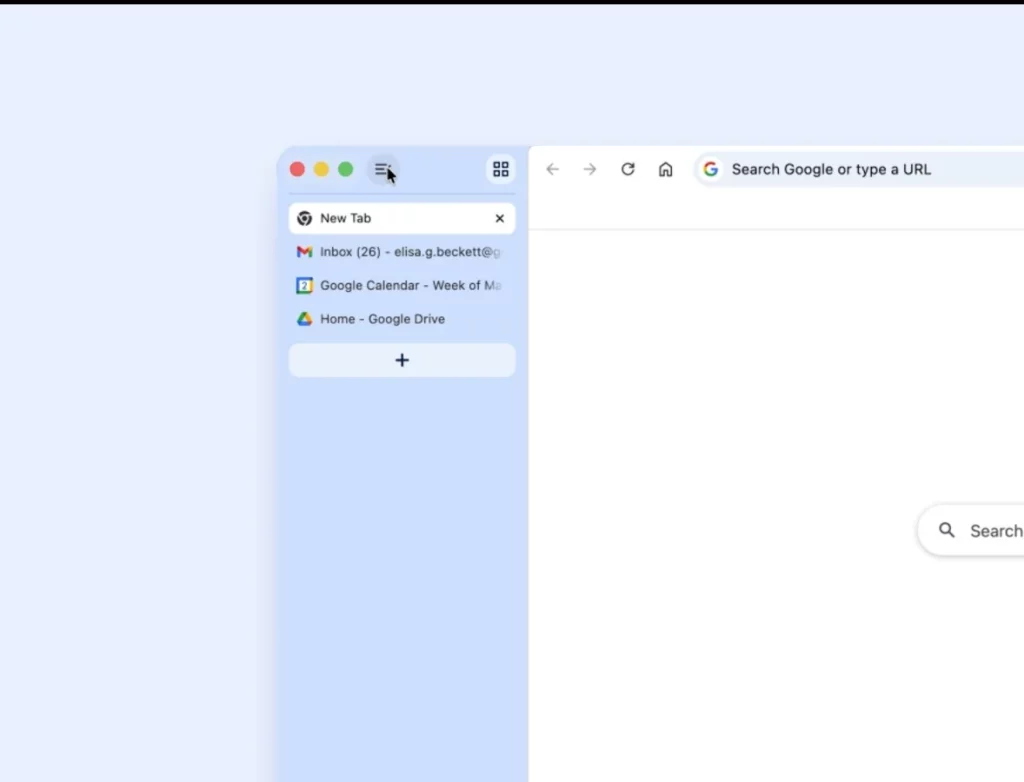
Task: Select the Gmail icon on the Inbox tab
Action: (x=304, y=252)
